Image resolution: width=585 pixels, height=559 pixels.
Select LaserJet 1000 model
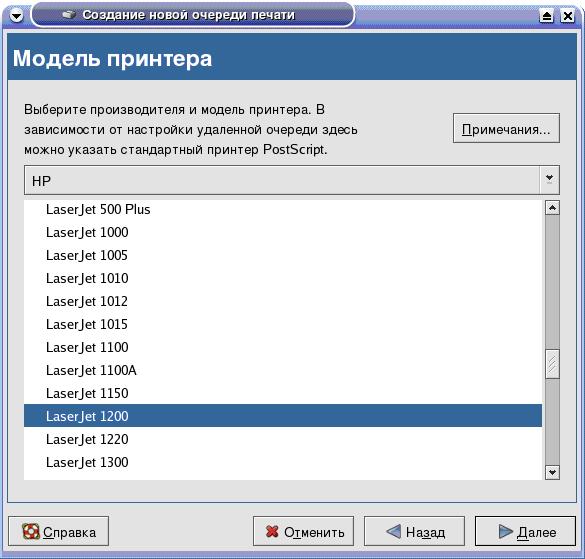pyautogui.click(x=283, y=232)
